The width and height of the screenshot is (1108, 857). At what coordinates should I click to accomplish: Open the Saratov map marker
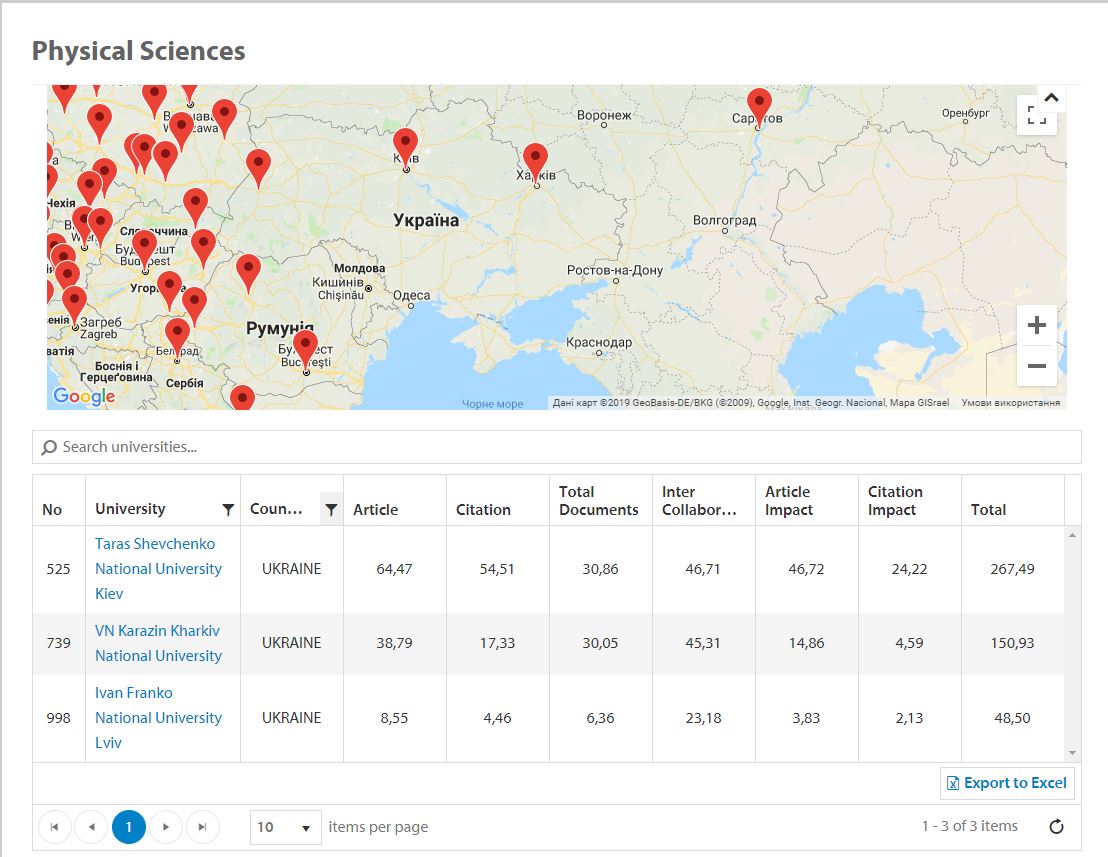(759, 106)
